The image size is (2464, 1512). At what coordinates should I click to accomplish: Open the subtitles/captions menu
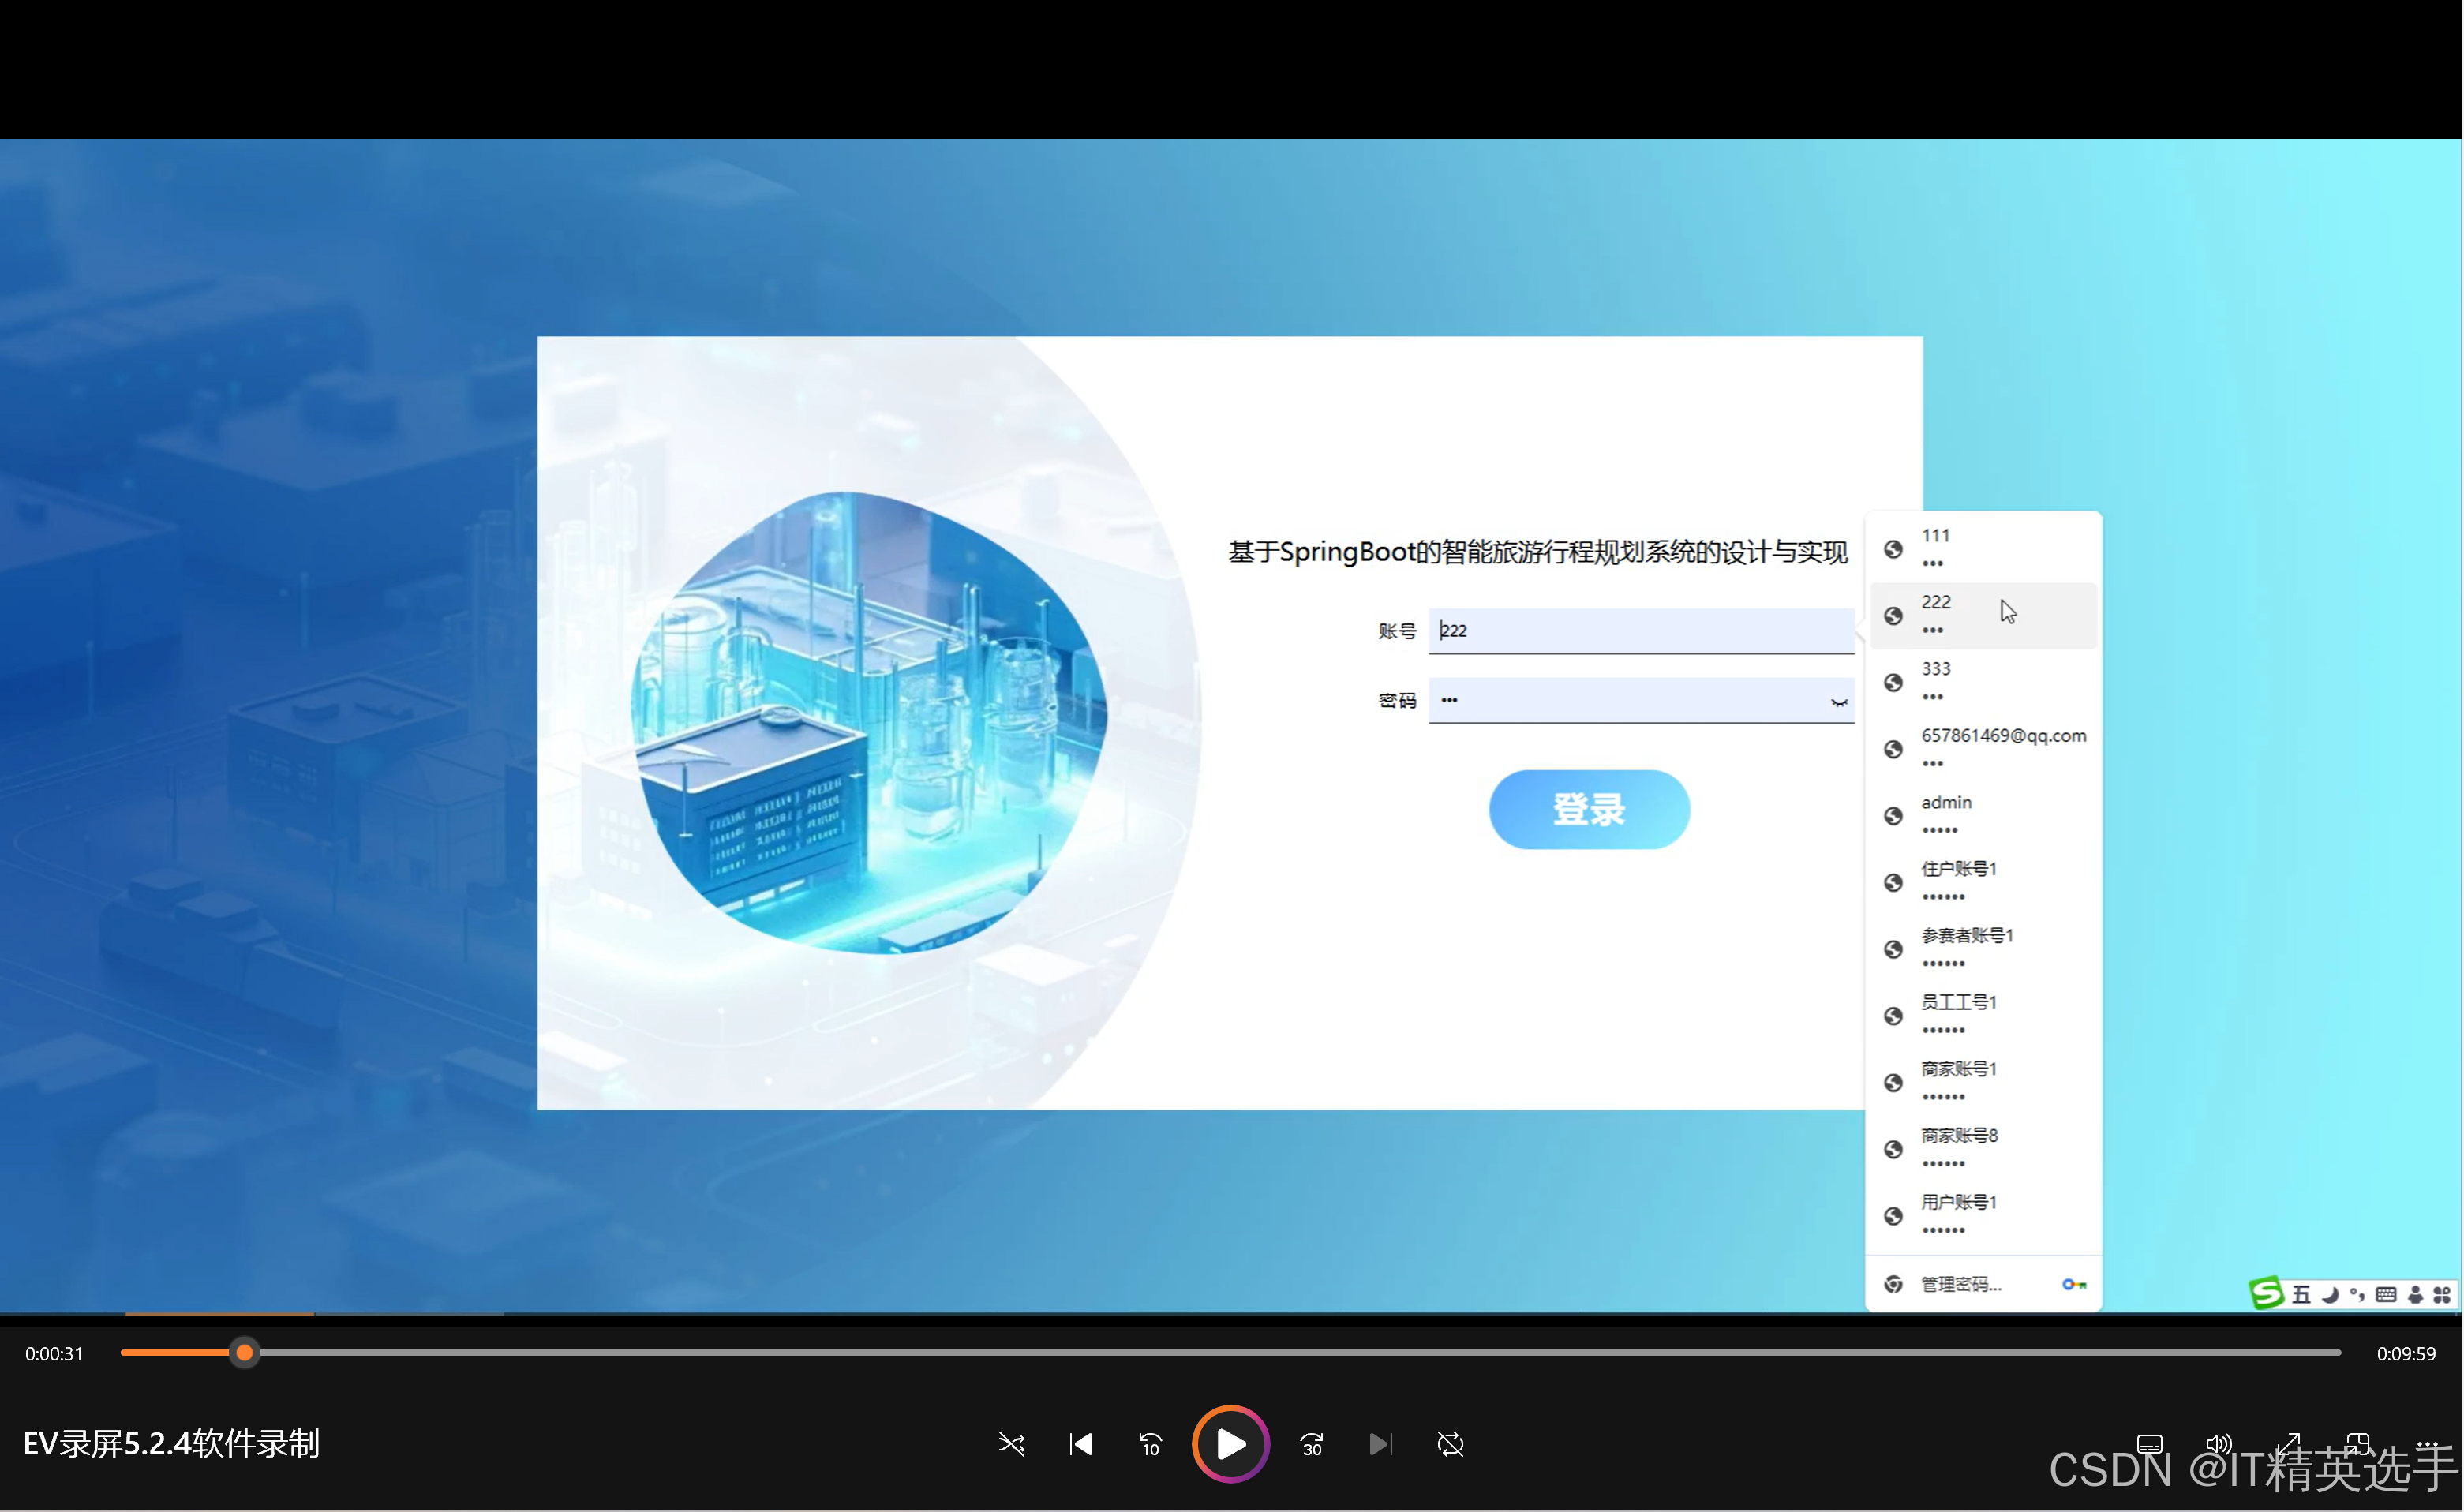pos(2150,1444)
